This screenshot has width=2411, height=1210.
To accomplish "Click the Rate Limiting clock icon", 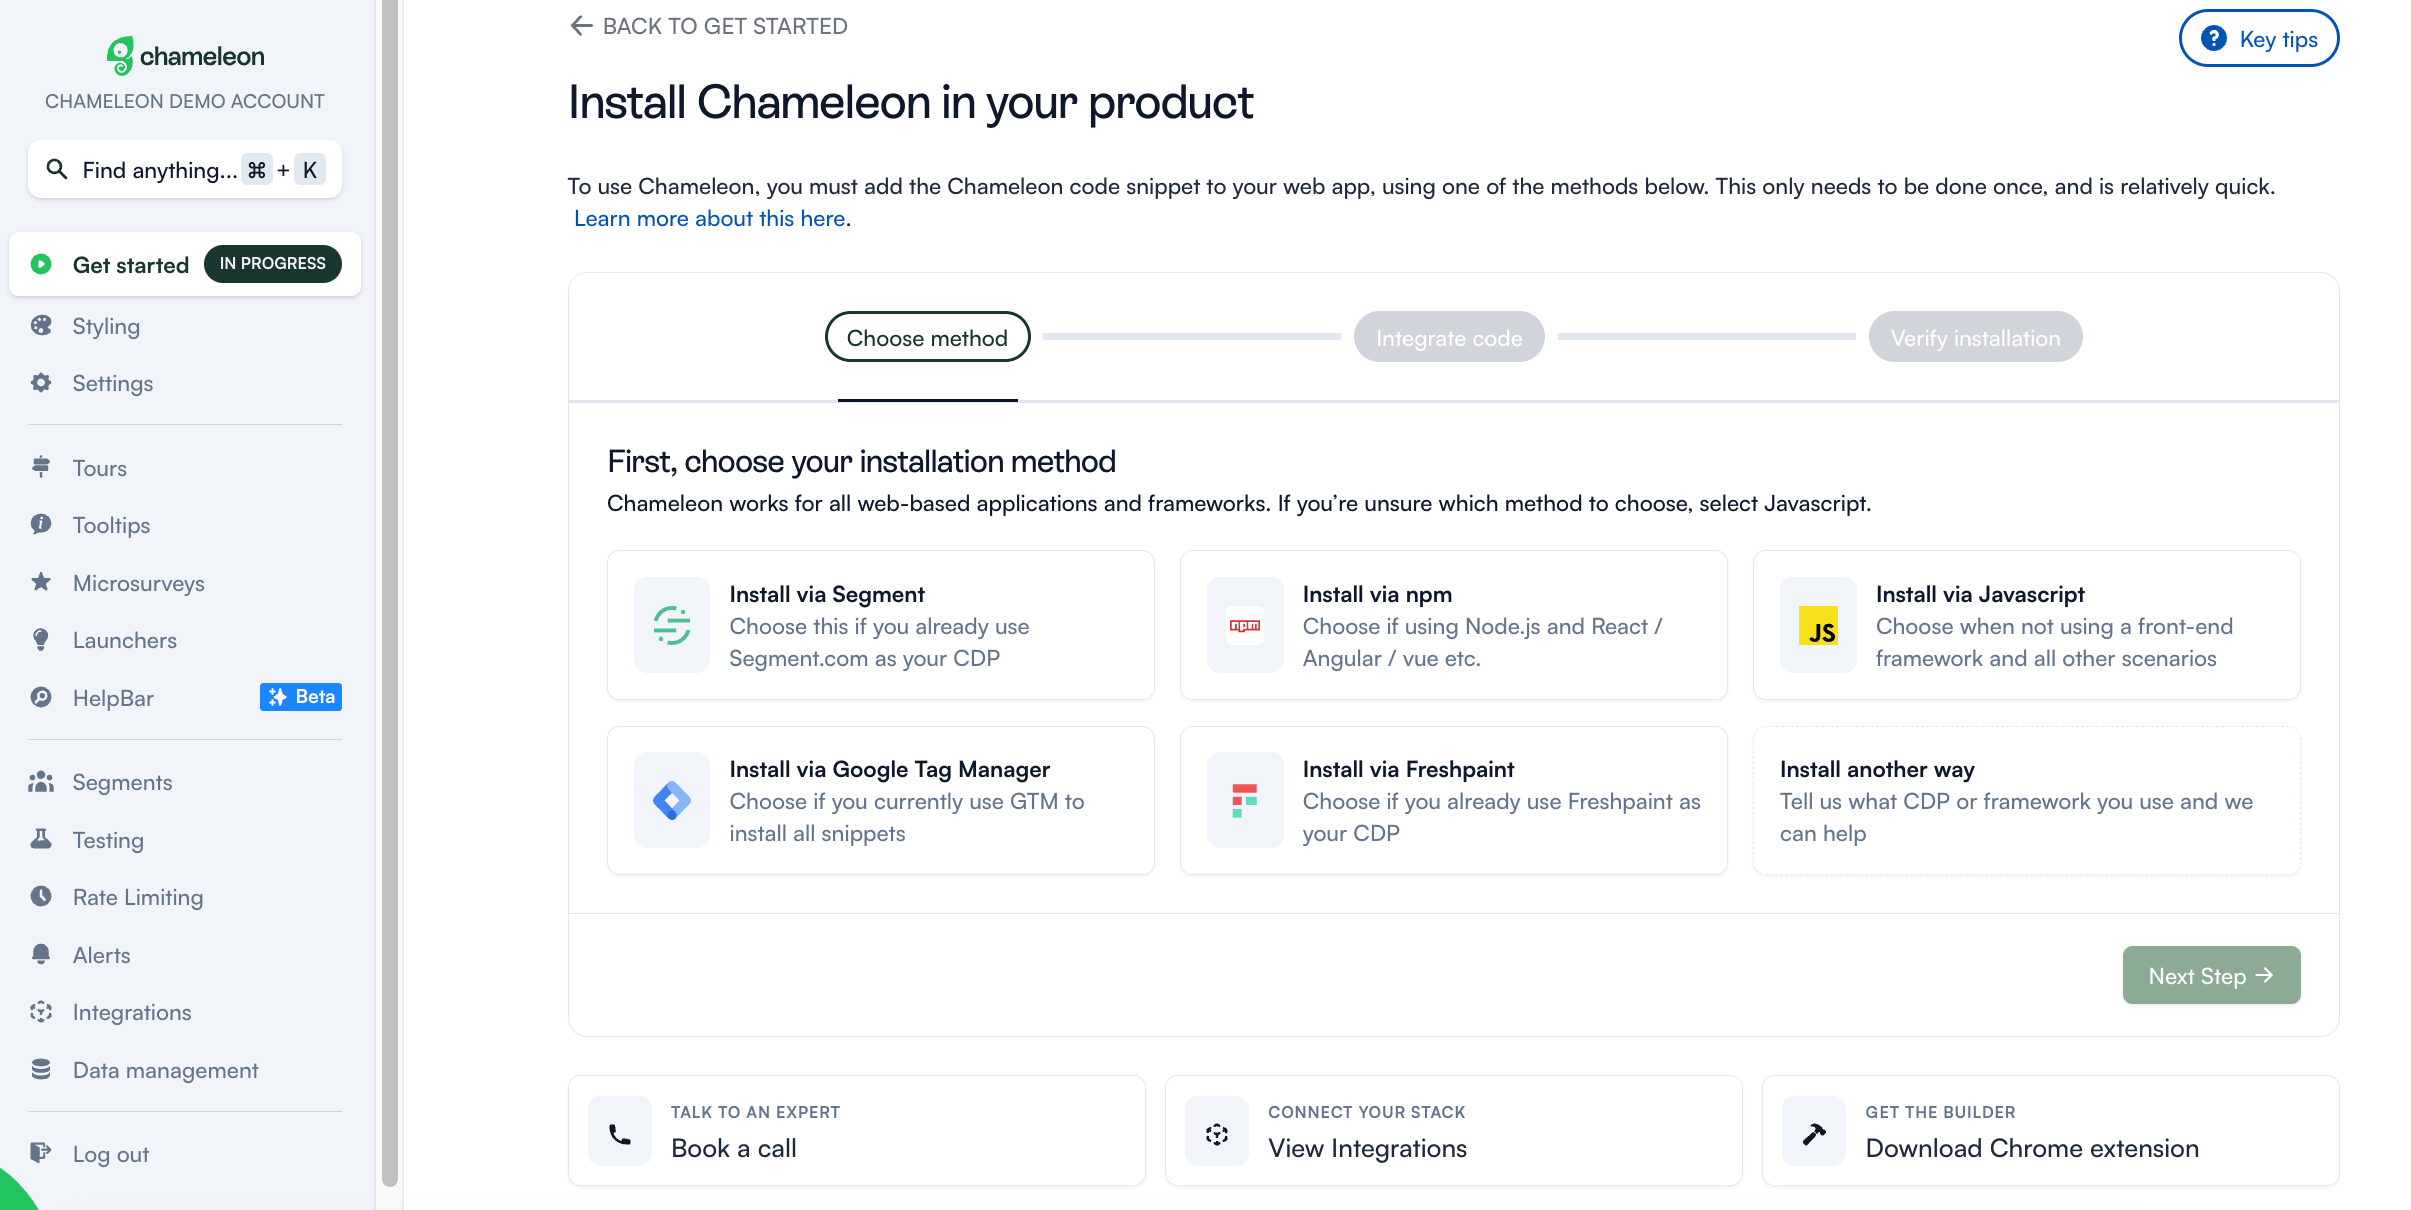I will (41, 897).
